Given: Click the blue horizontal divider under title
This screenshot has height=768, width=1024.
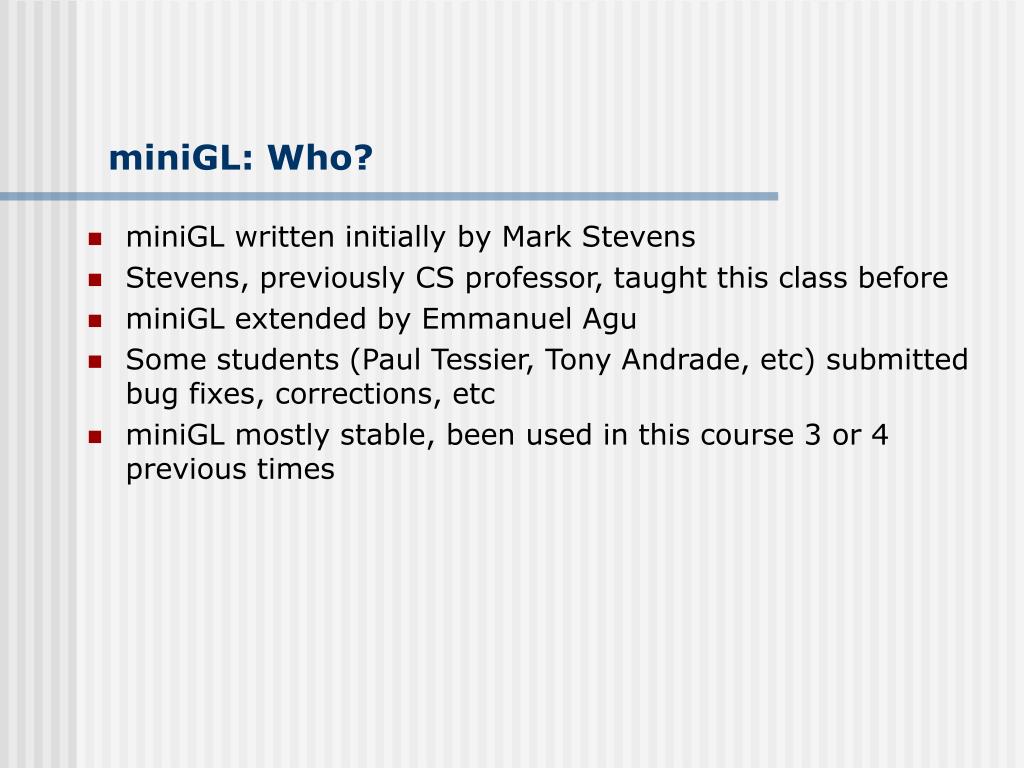Looking at the screenshot, I should 389,196.
